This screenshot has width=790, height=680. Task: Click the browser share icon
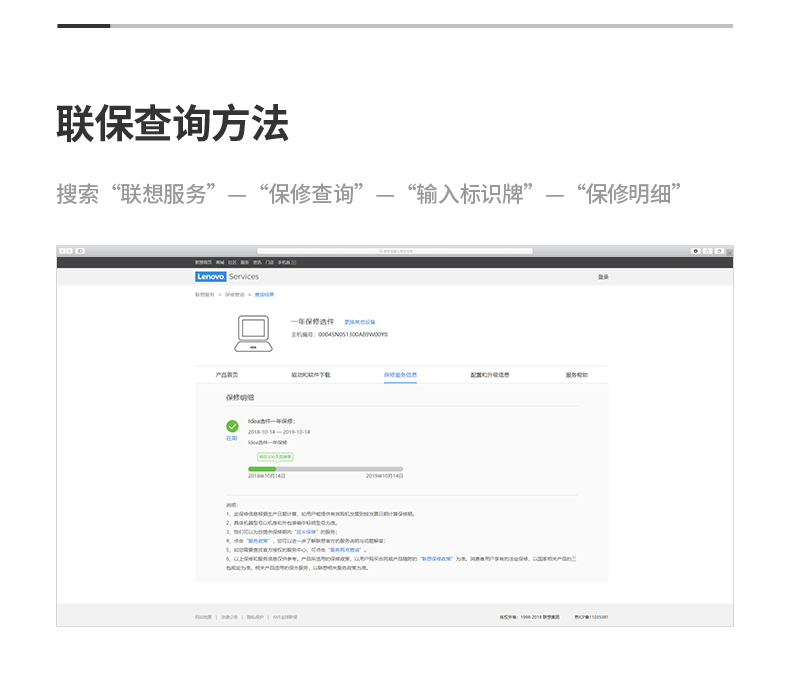pos(707,251)
